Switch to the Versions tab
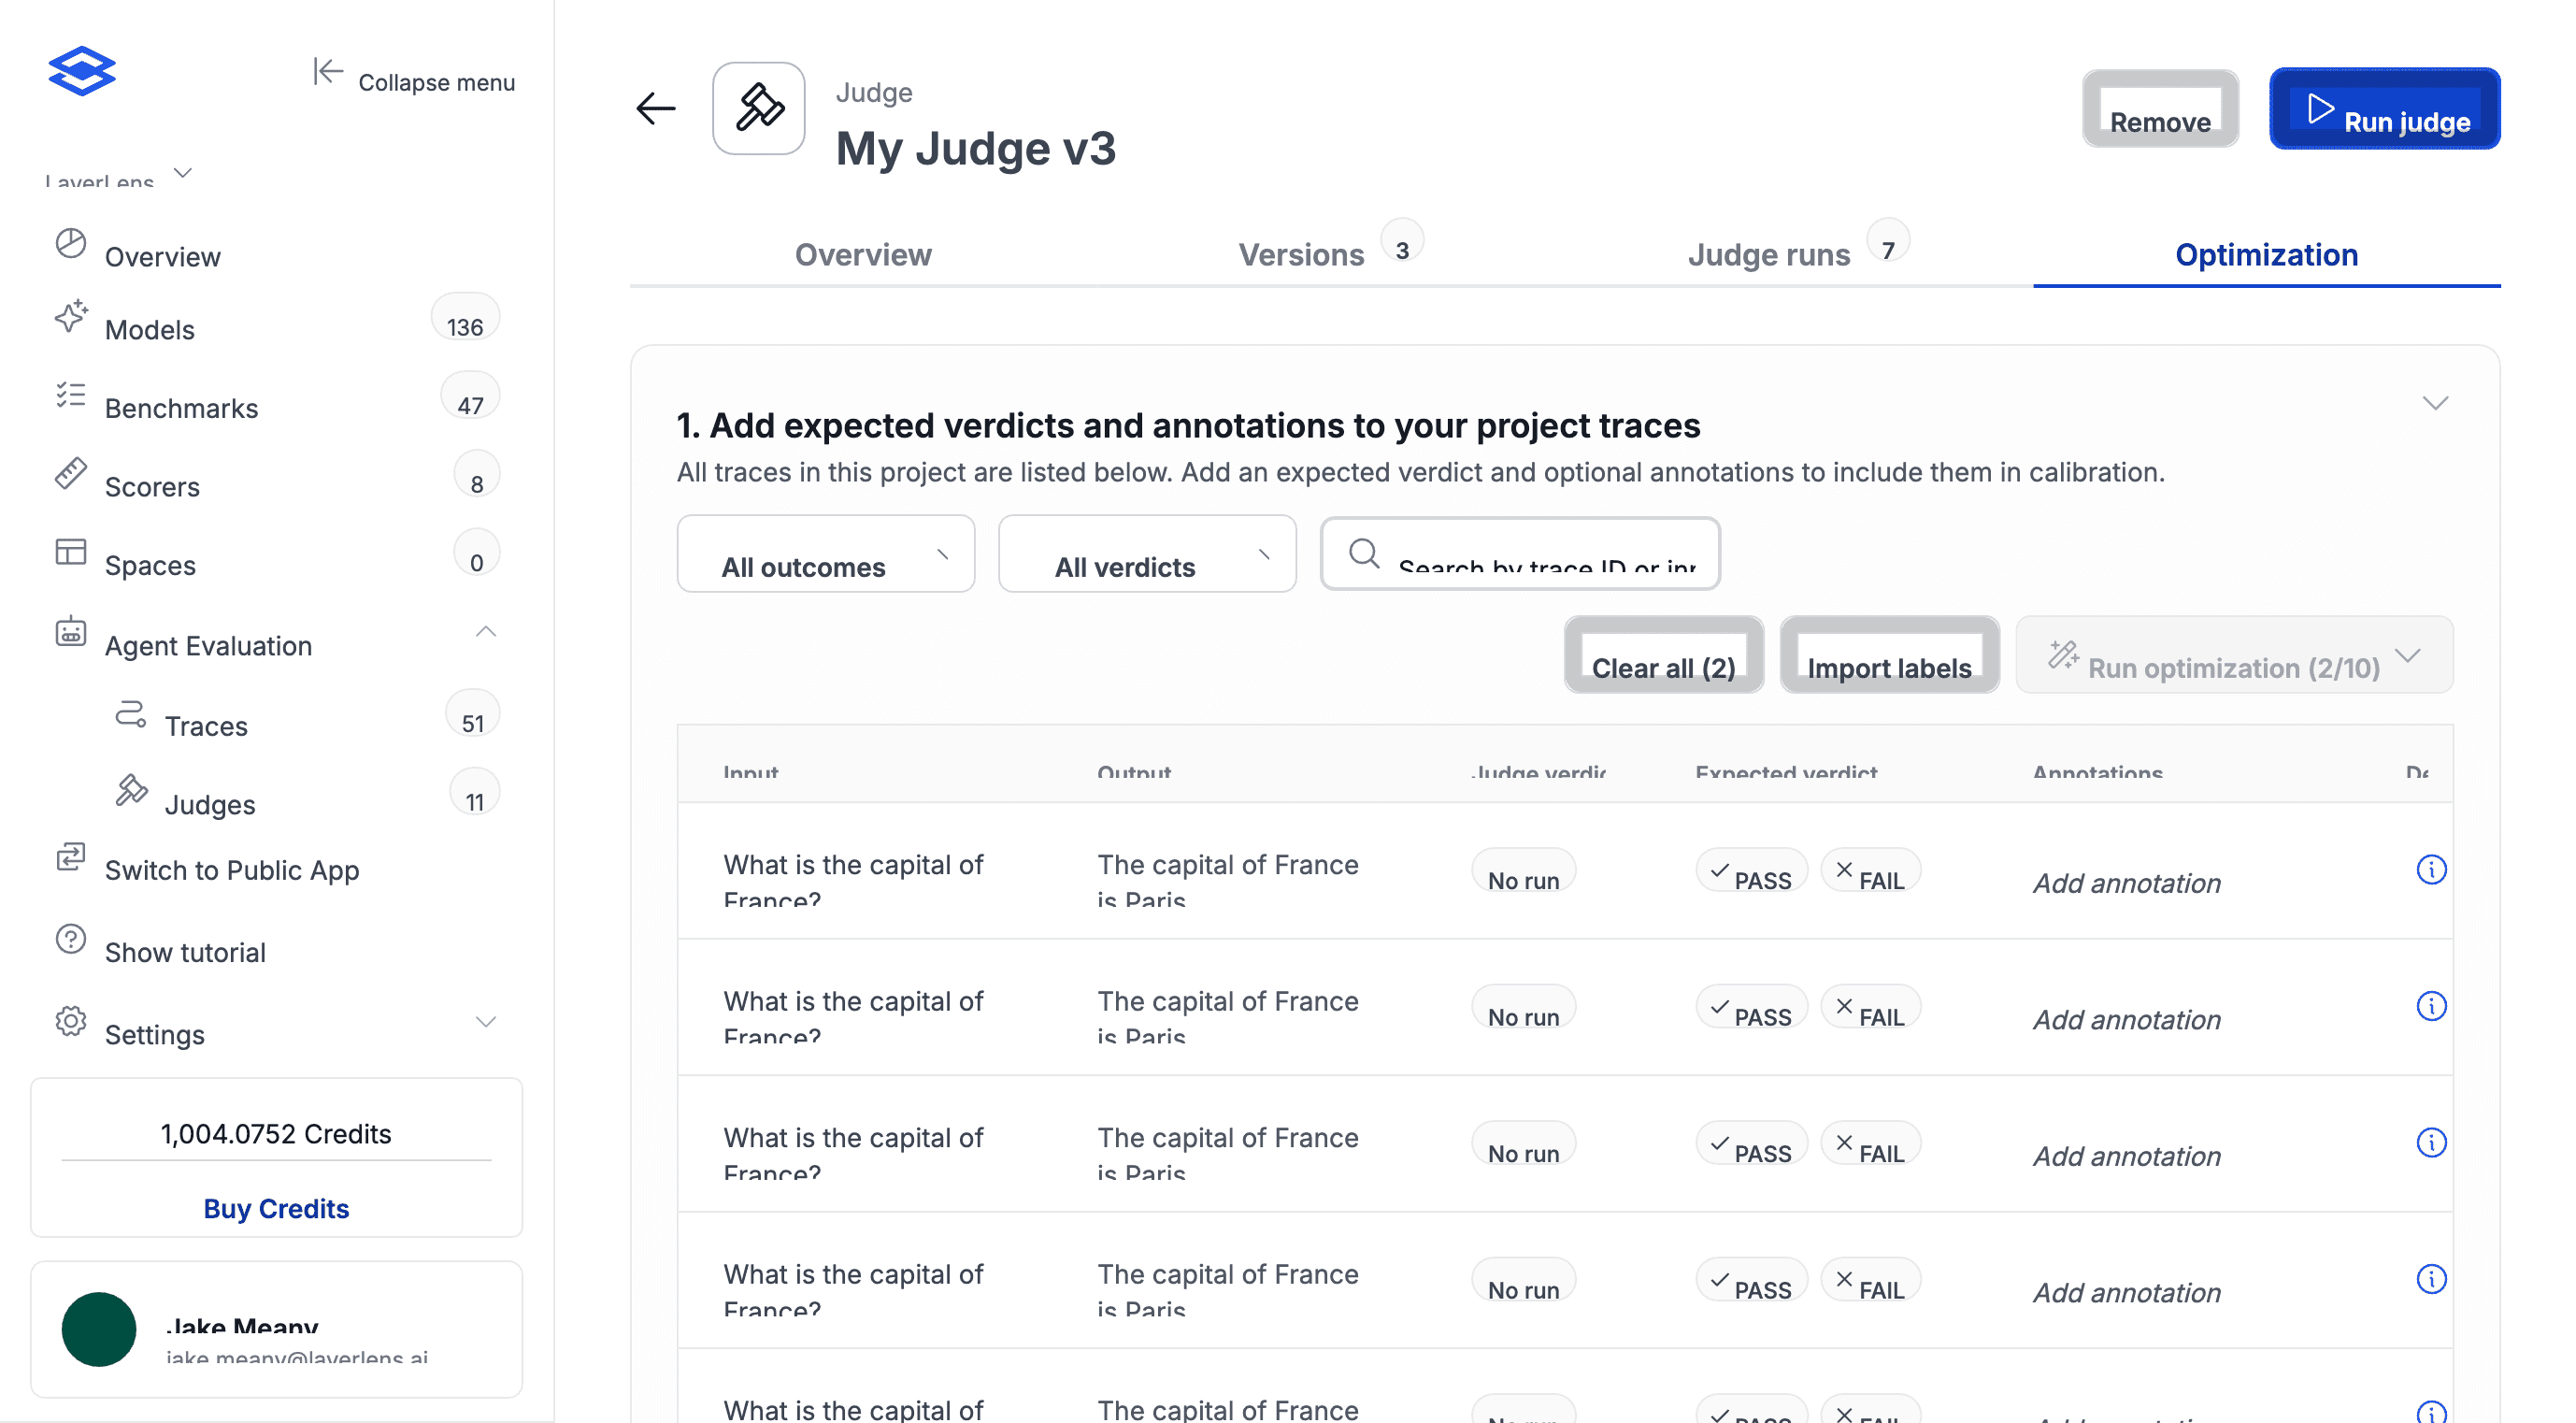This screenshot has width=2576, height=1423. 1300,254
